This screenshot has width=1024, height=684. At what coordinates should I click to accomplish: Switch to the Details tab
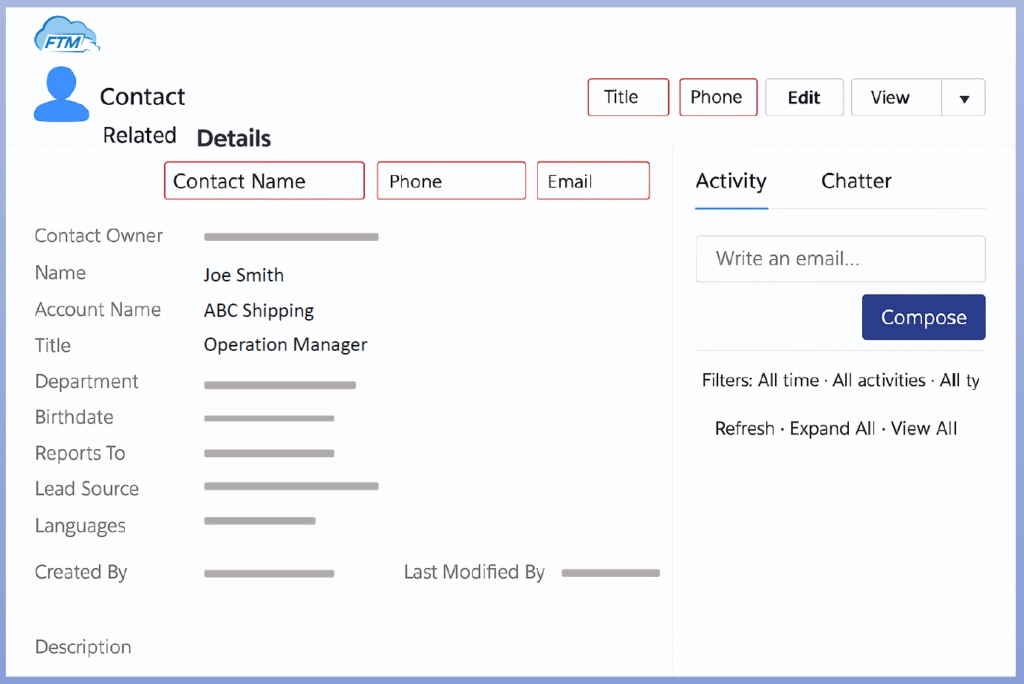(233, 138)
